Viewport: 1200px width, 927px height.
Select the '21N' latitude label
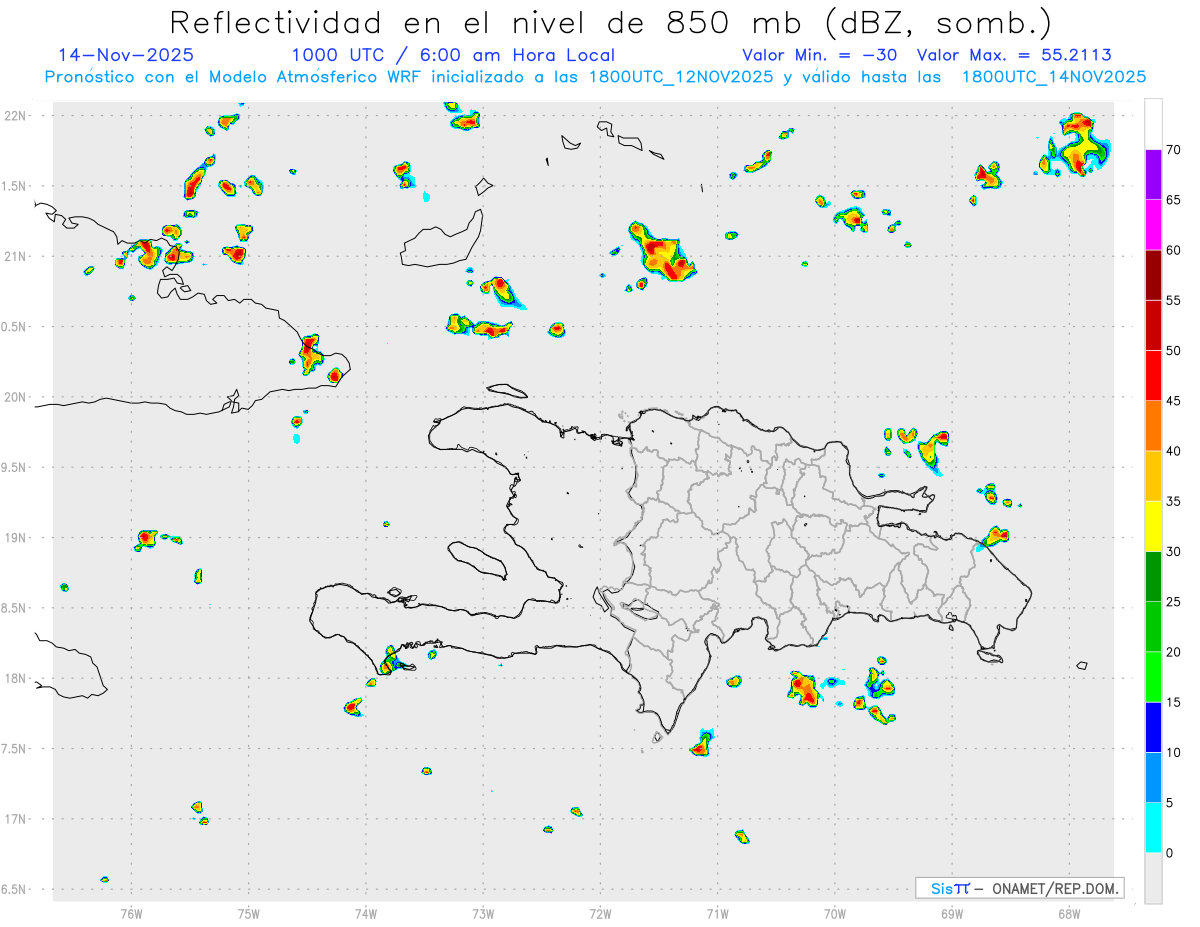[x=16, y=257]
